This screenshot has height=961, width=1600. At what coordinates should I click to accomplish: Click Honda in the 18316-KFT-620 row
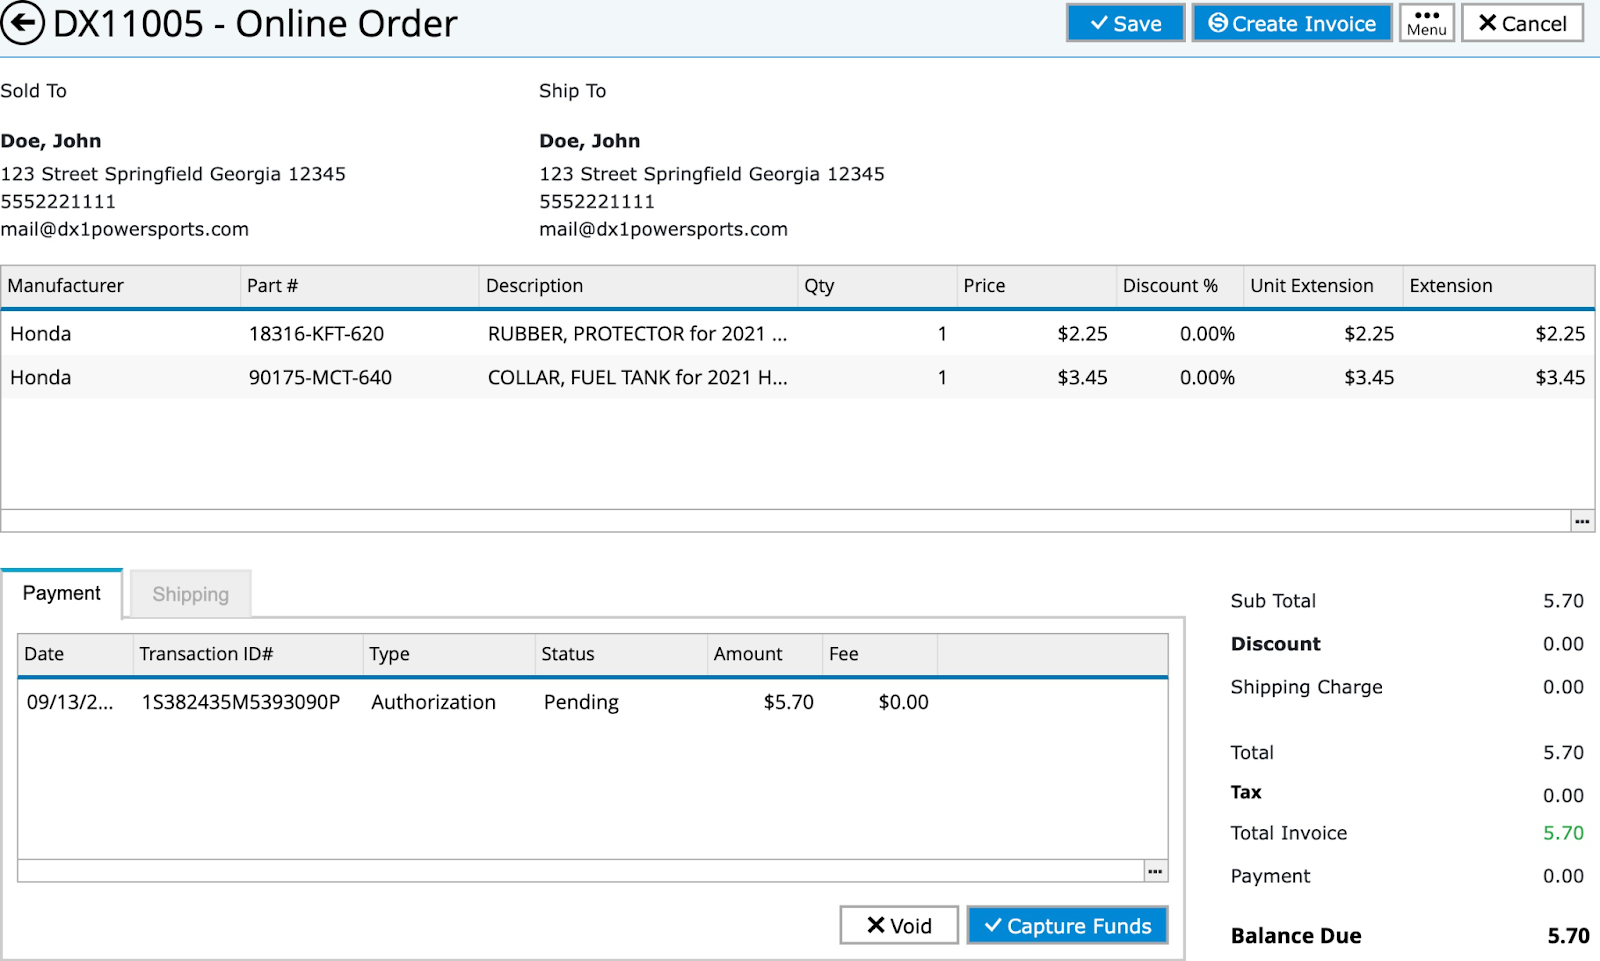coord(41,334)
